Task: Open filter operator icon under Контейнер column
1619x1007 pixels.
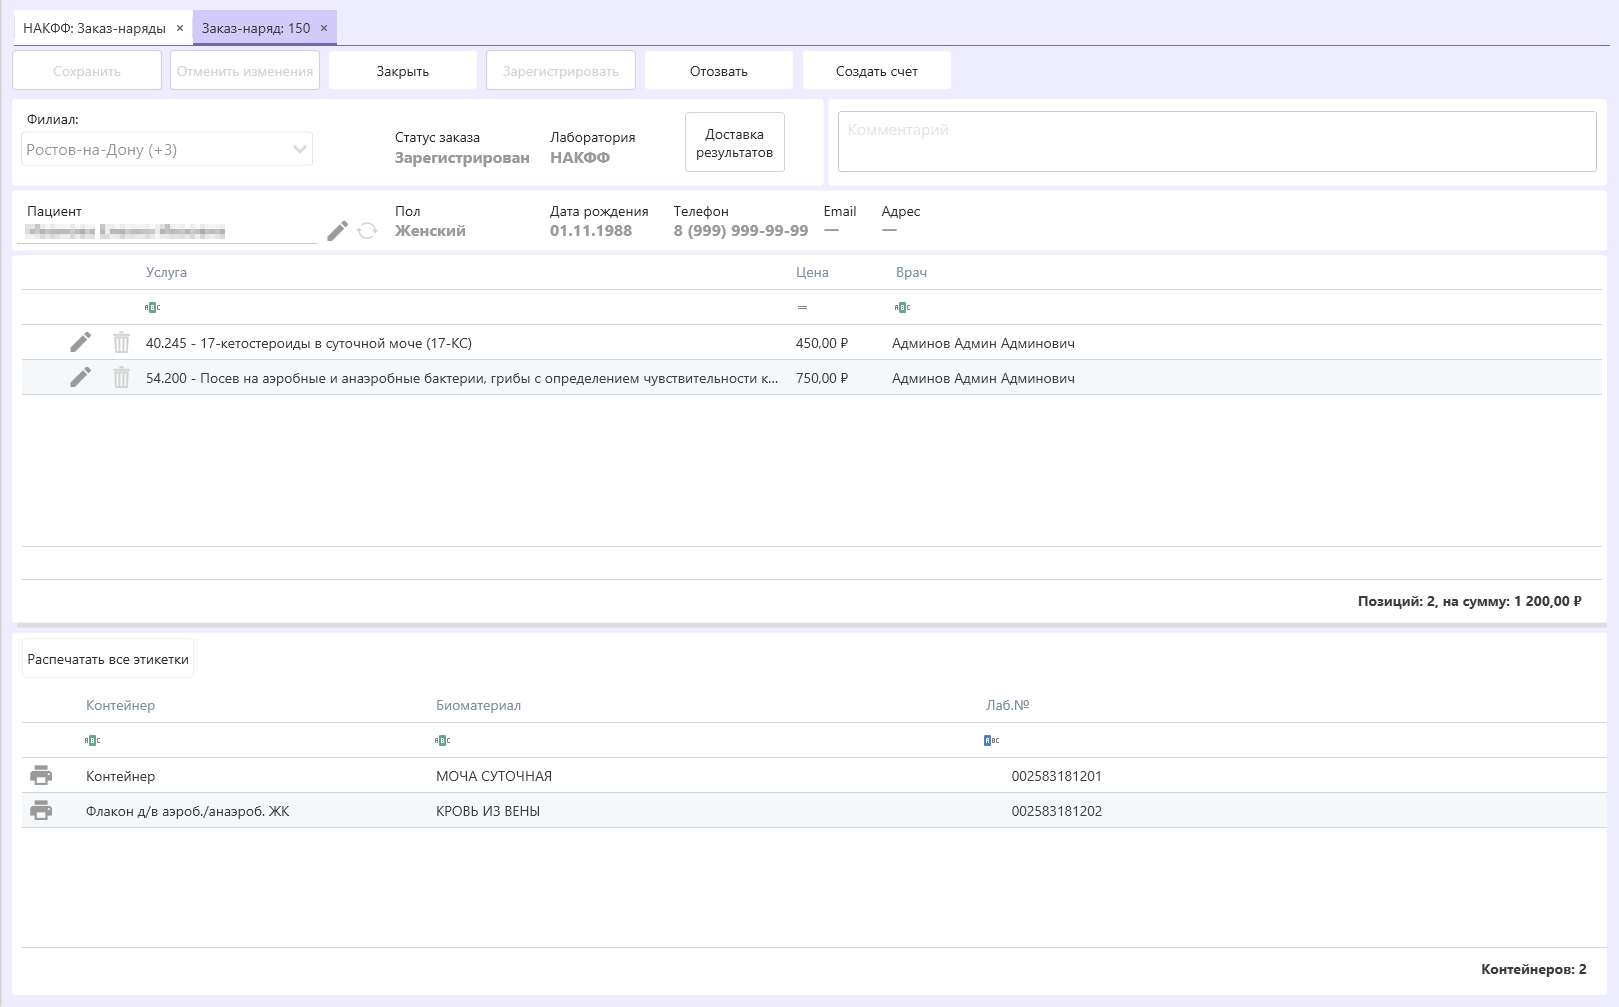Action: click(x=92, y=740)
